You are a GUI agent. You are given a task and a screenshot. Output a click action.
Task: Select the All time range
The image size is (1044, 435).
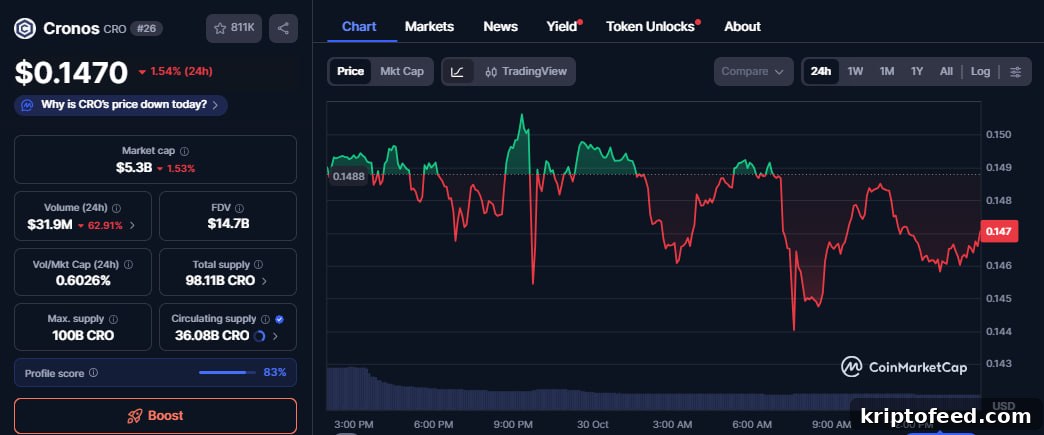click(946, 71)
